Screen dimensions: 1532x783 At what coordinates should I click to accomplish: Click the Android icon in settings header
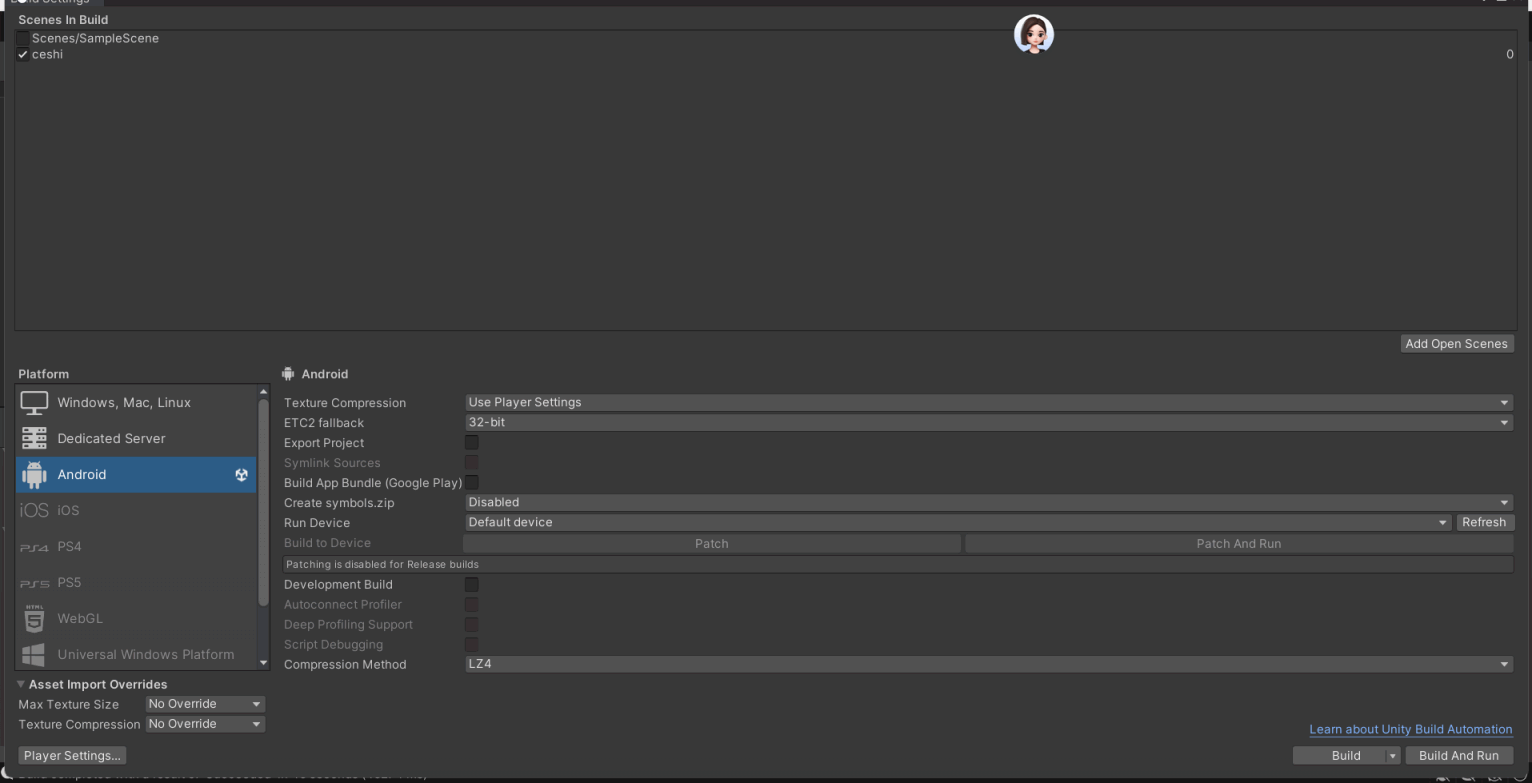289,374
